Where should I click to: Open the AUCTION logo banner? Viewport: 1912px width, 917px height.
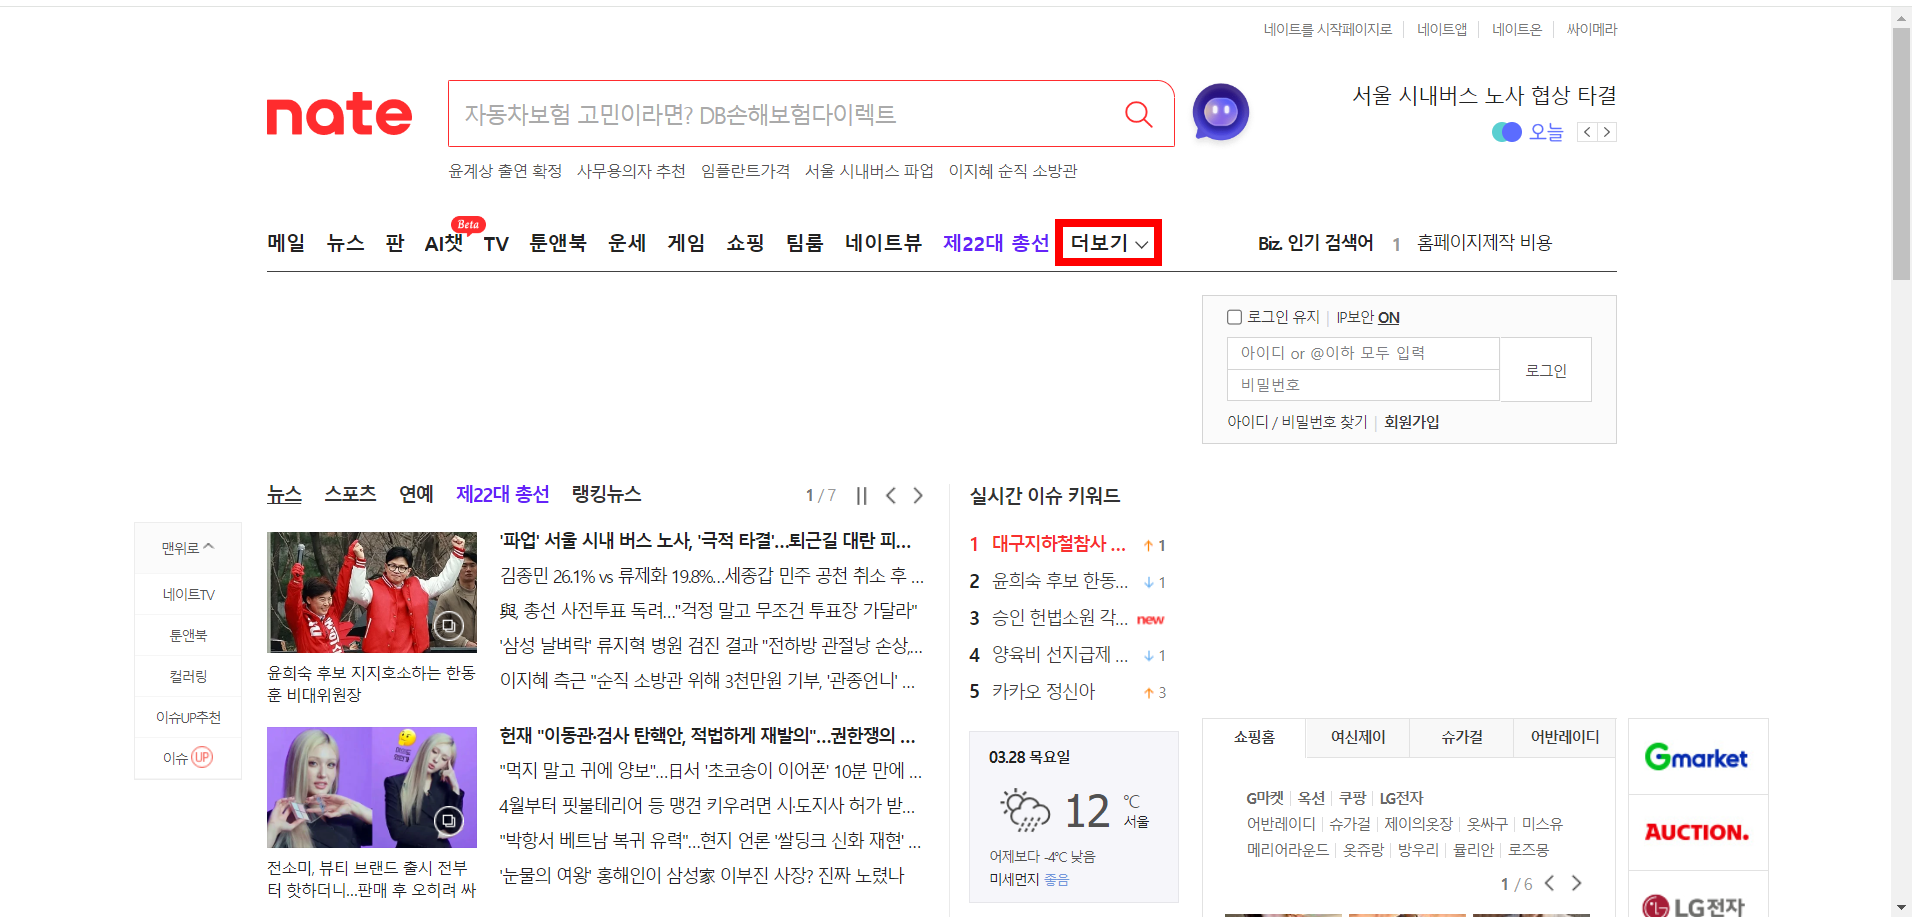(x=1697, y=832)
